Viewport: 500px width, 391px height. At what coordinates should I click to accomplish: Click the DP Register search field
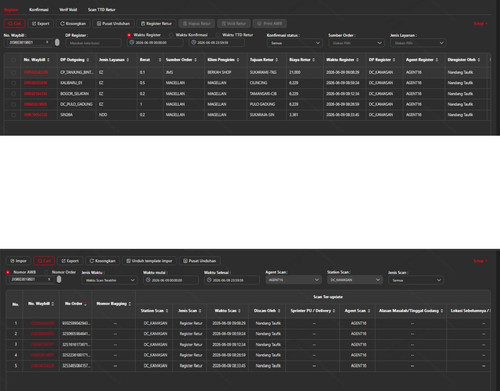(93, 43)
